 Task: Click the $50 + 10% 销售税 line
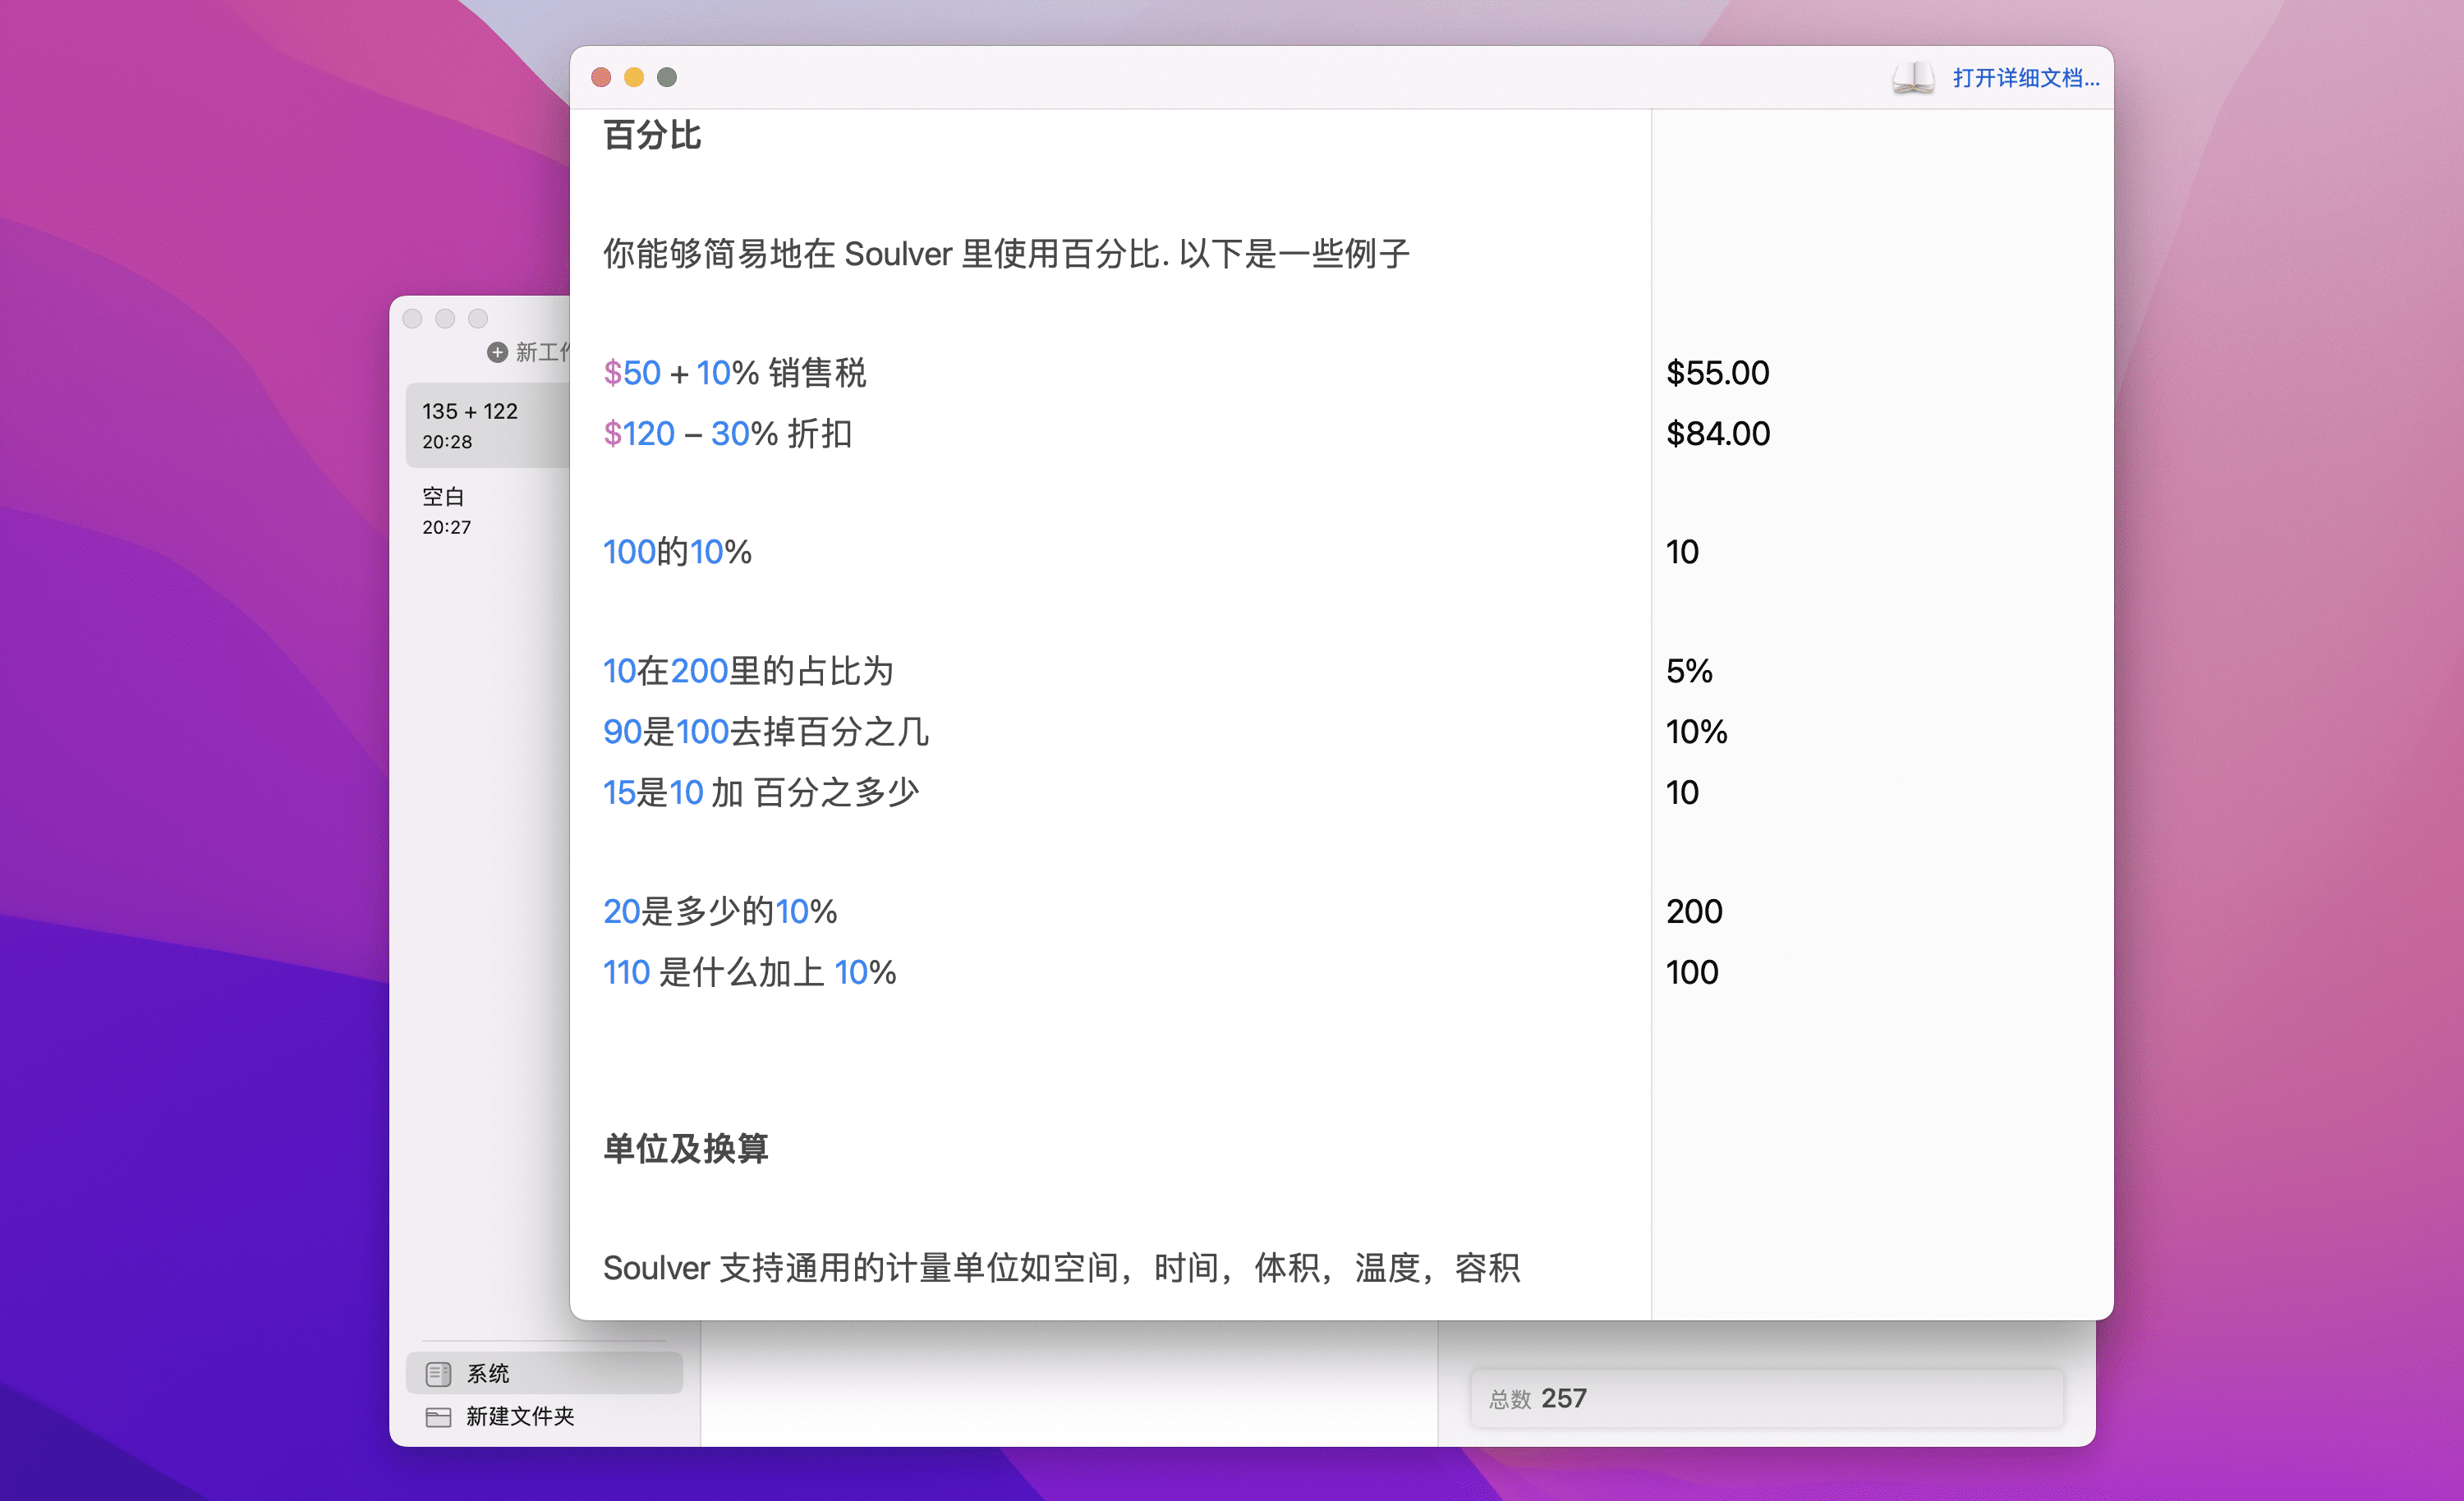click(x=734, y=373)
